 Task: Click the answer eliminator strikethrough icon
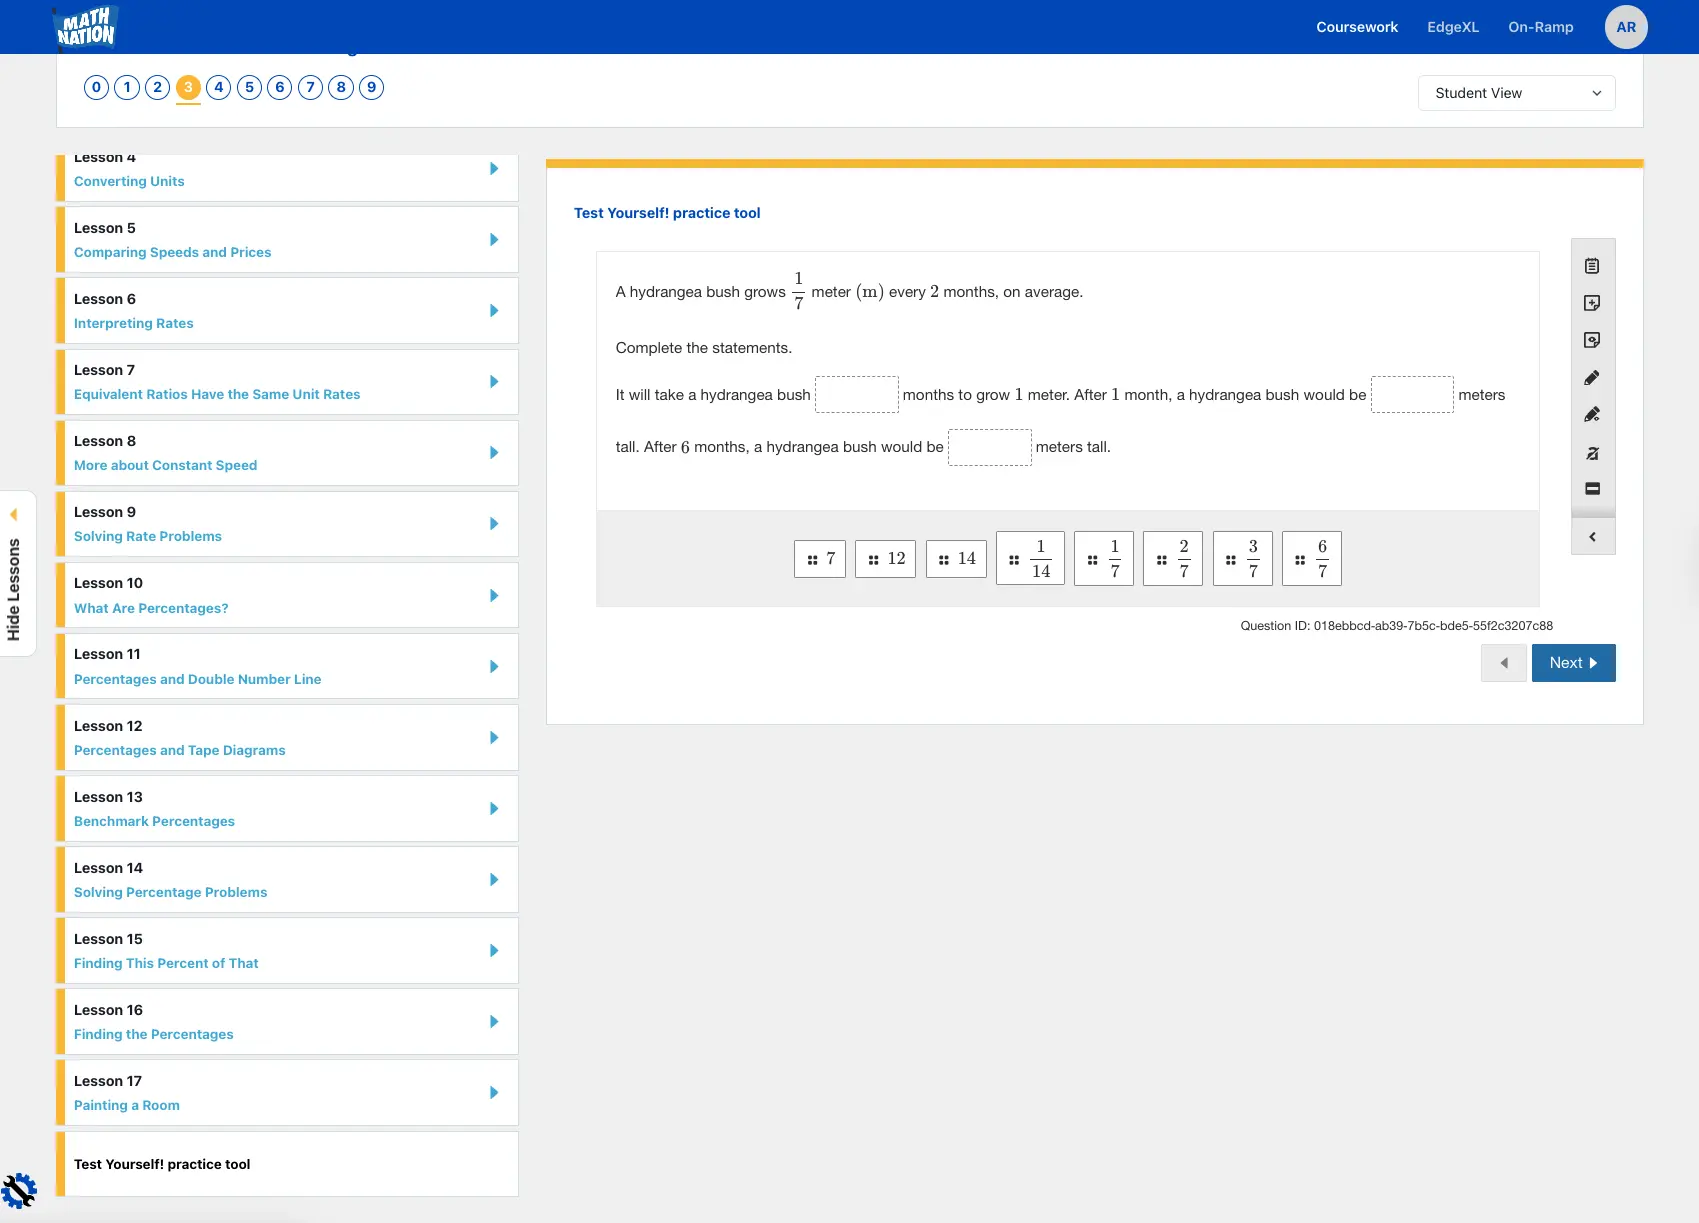(1592, 453)
